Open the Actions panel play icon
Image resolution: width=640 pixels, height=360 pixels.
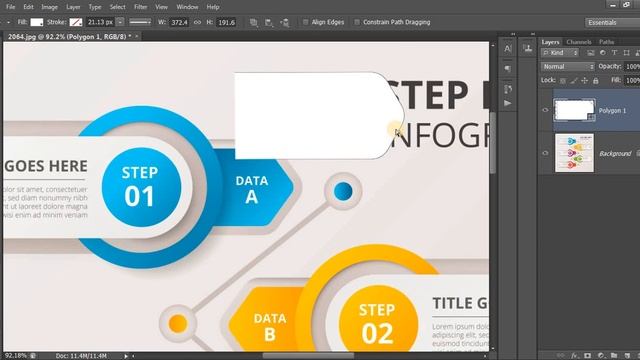tap(508, 103)
